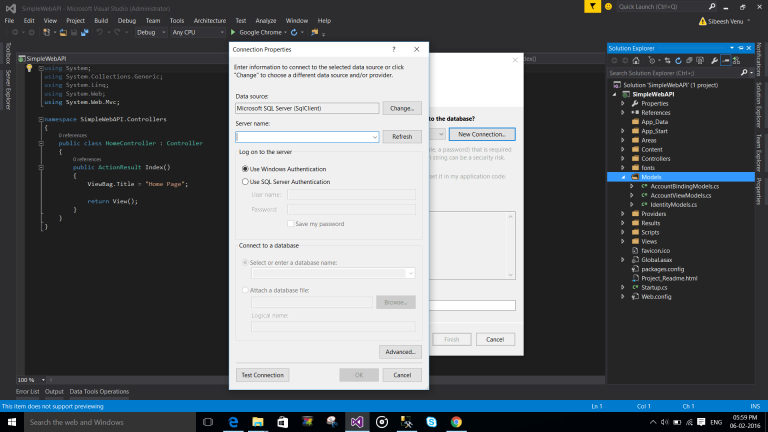Click the Collapse All icon in Solution Explorer

(x=688, y=60)
